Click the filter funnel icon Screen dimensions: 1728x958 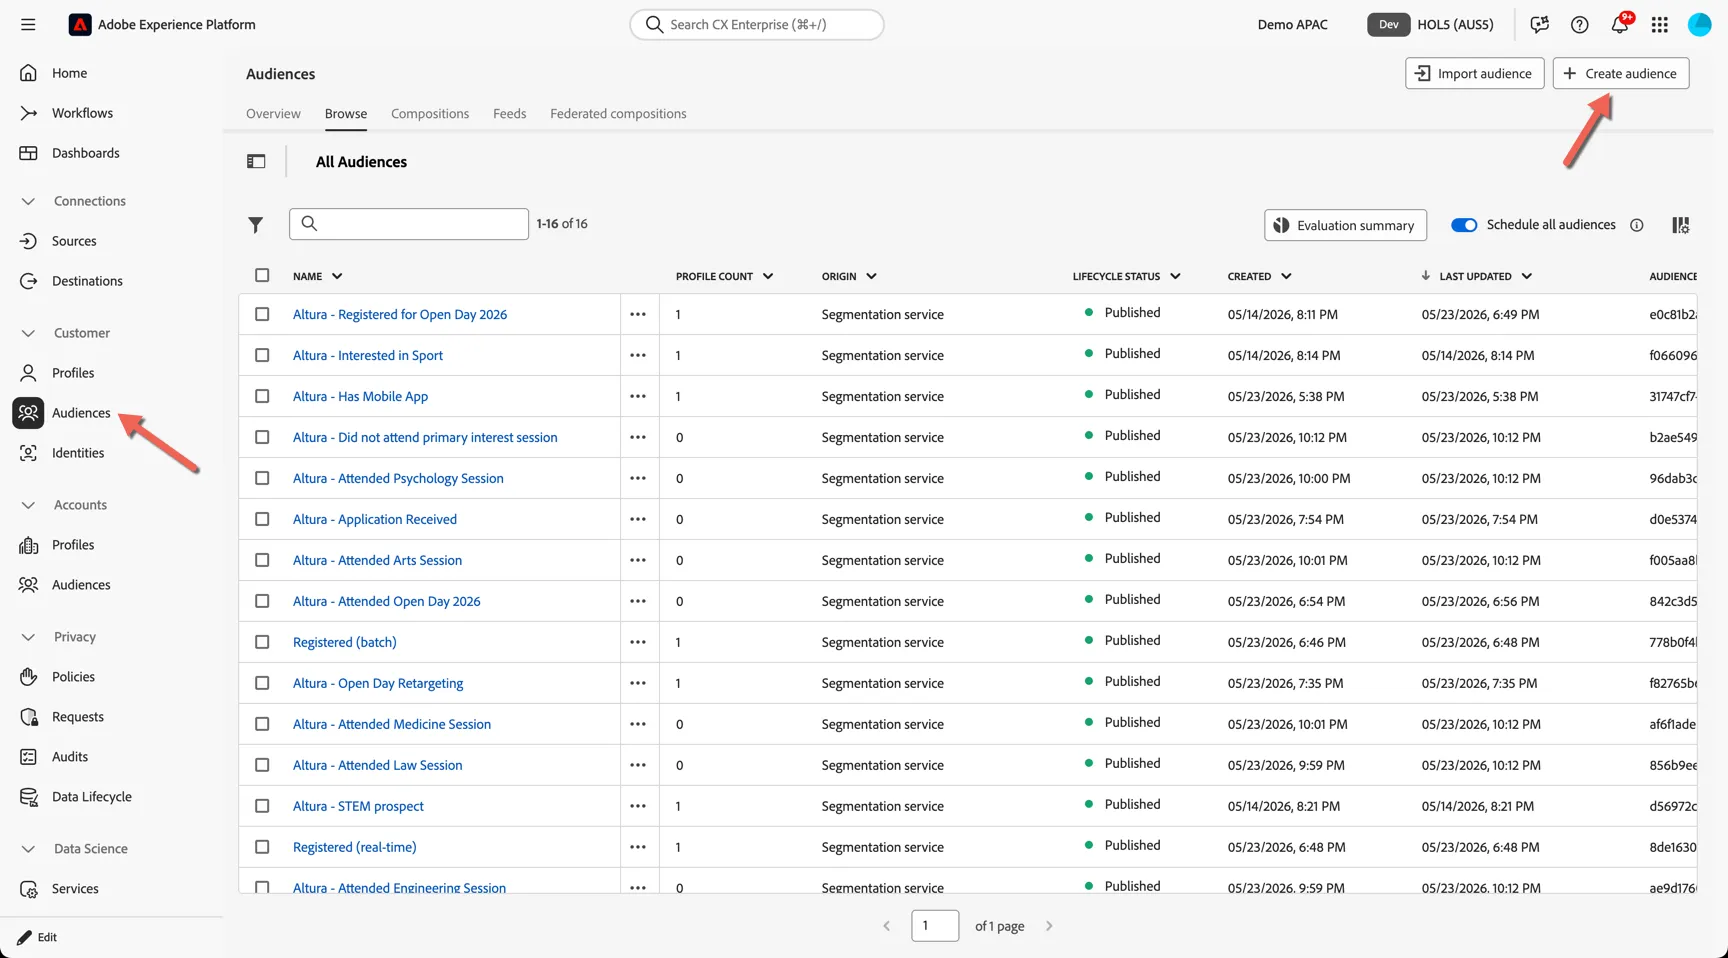256,225
